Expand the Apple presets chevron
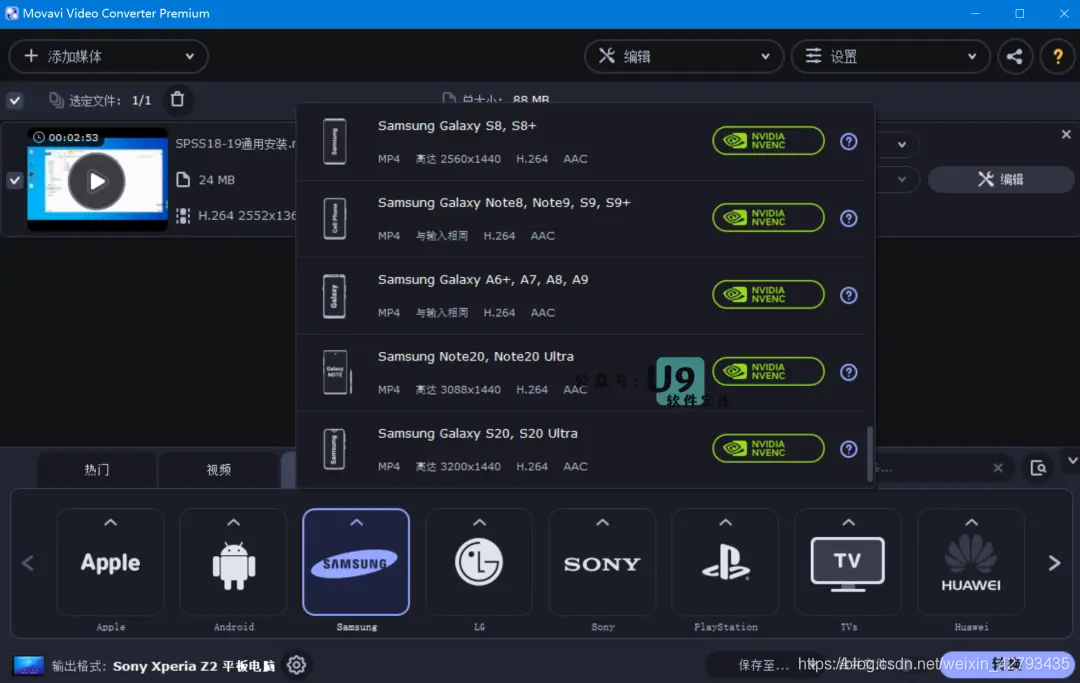 pos(110,523)
